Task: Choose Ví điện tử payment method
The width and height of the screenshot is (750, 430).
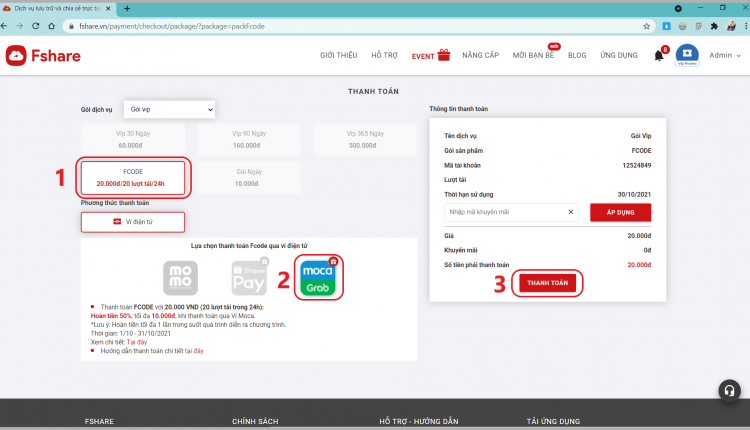Action: point(133,222)
